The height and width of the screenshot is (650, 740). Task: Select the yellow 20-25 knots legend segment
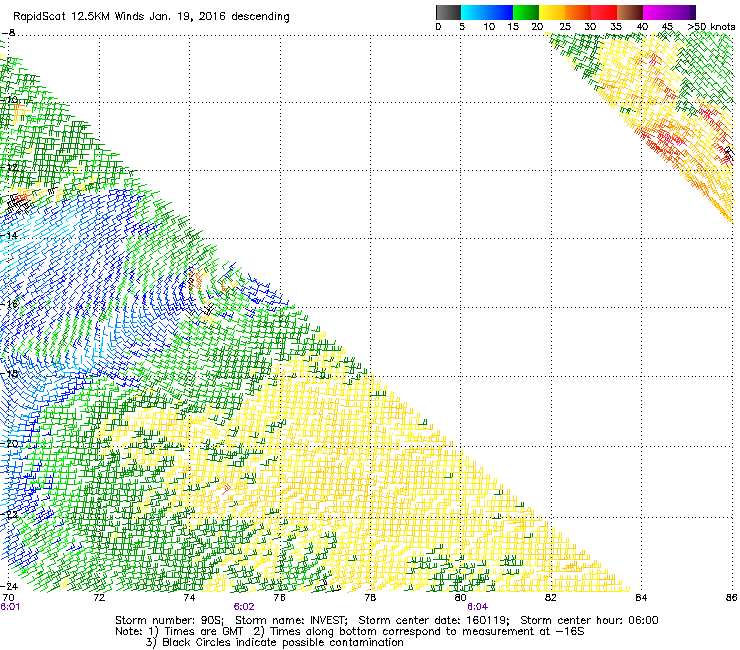[552, 12]
